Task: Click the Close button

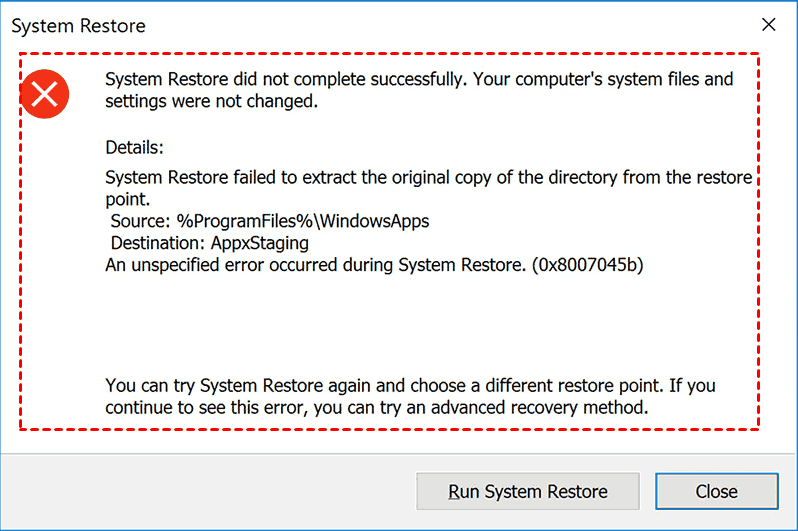Action: 716,491
